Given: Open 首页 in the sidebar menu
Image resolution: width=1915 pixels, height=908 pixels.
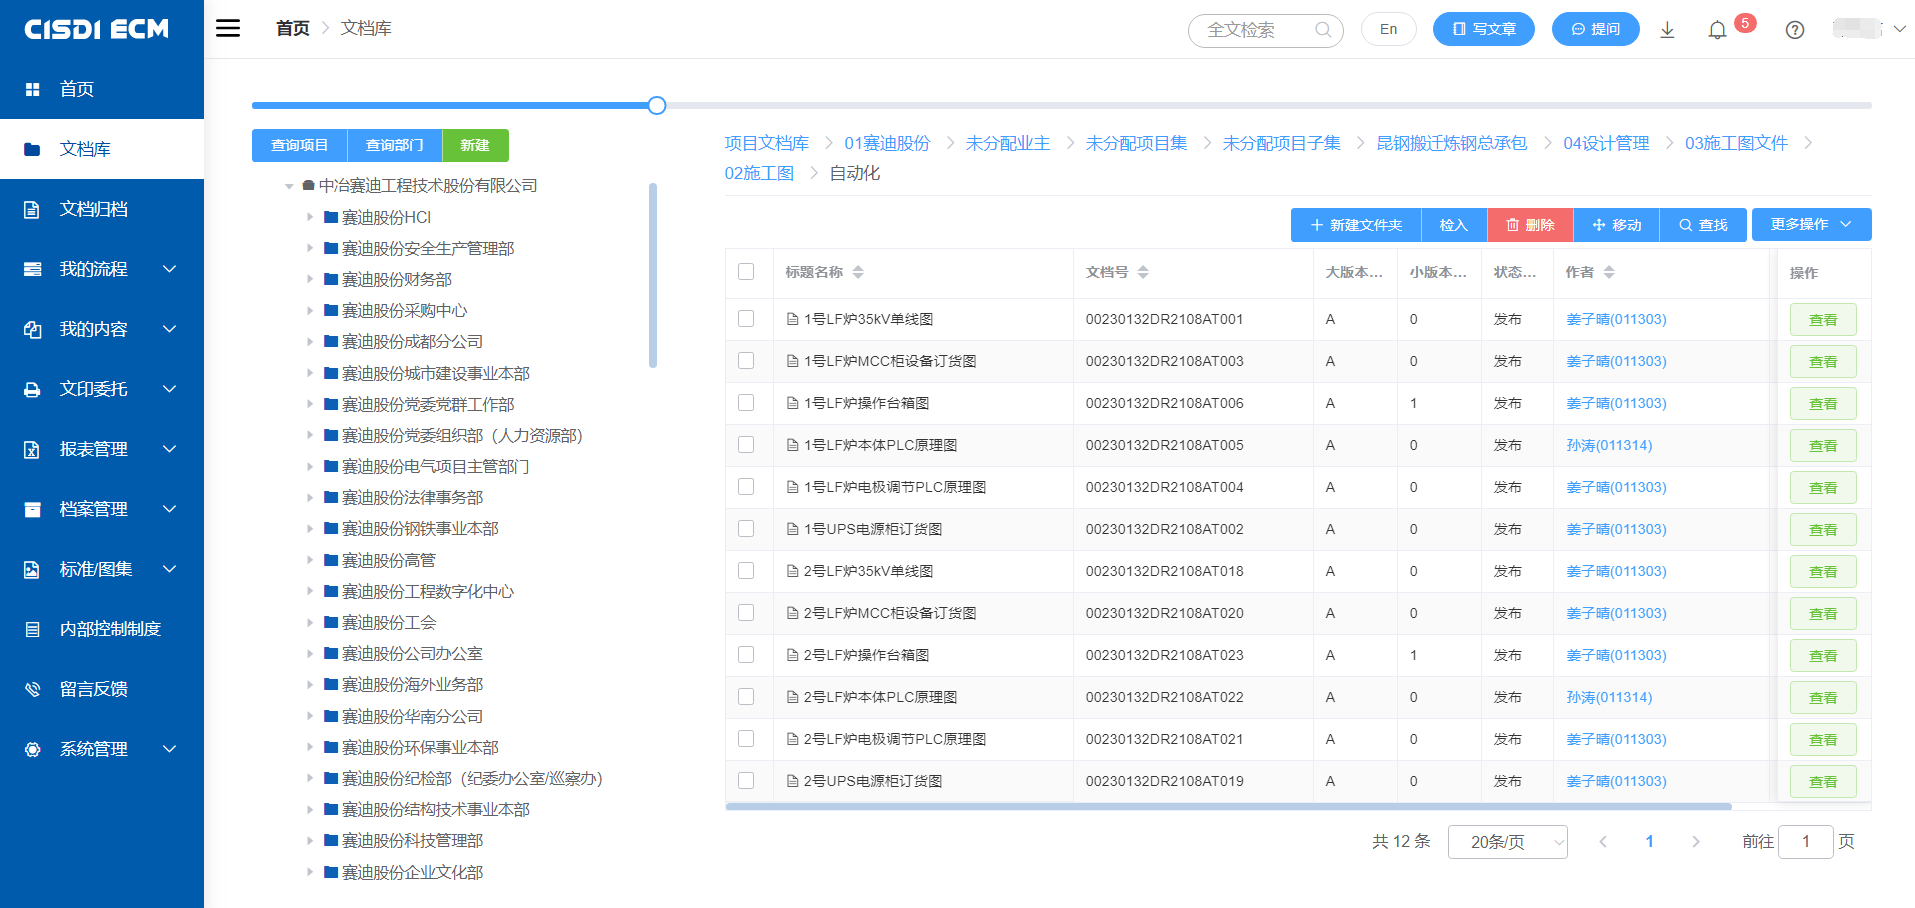Looking at the screenshot, I should click(x=102, y=89).
